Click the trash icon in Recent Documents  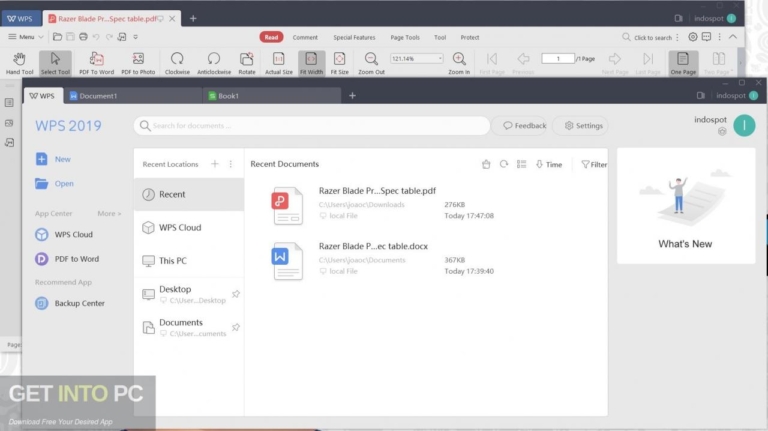coord(486,164)
